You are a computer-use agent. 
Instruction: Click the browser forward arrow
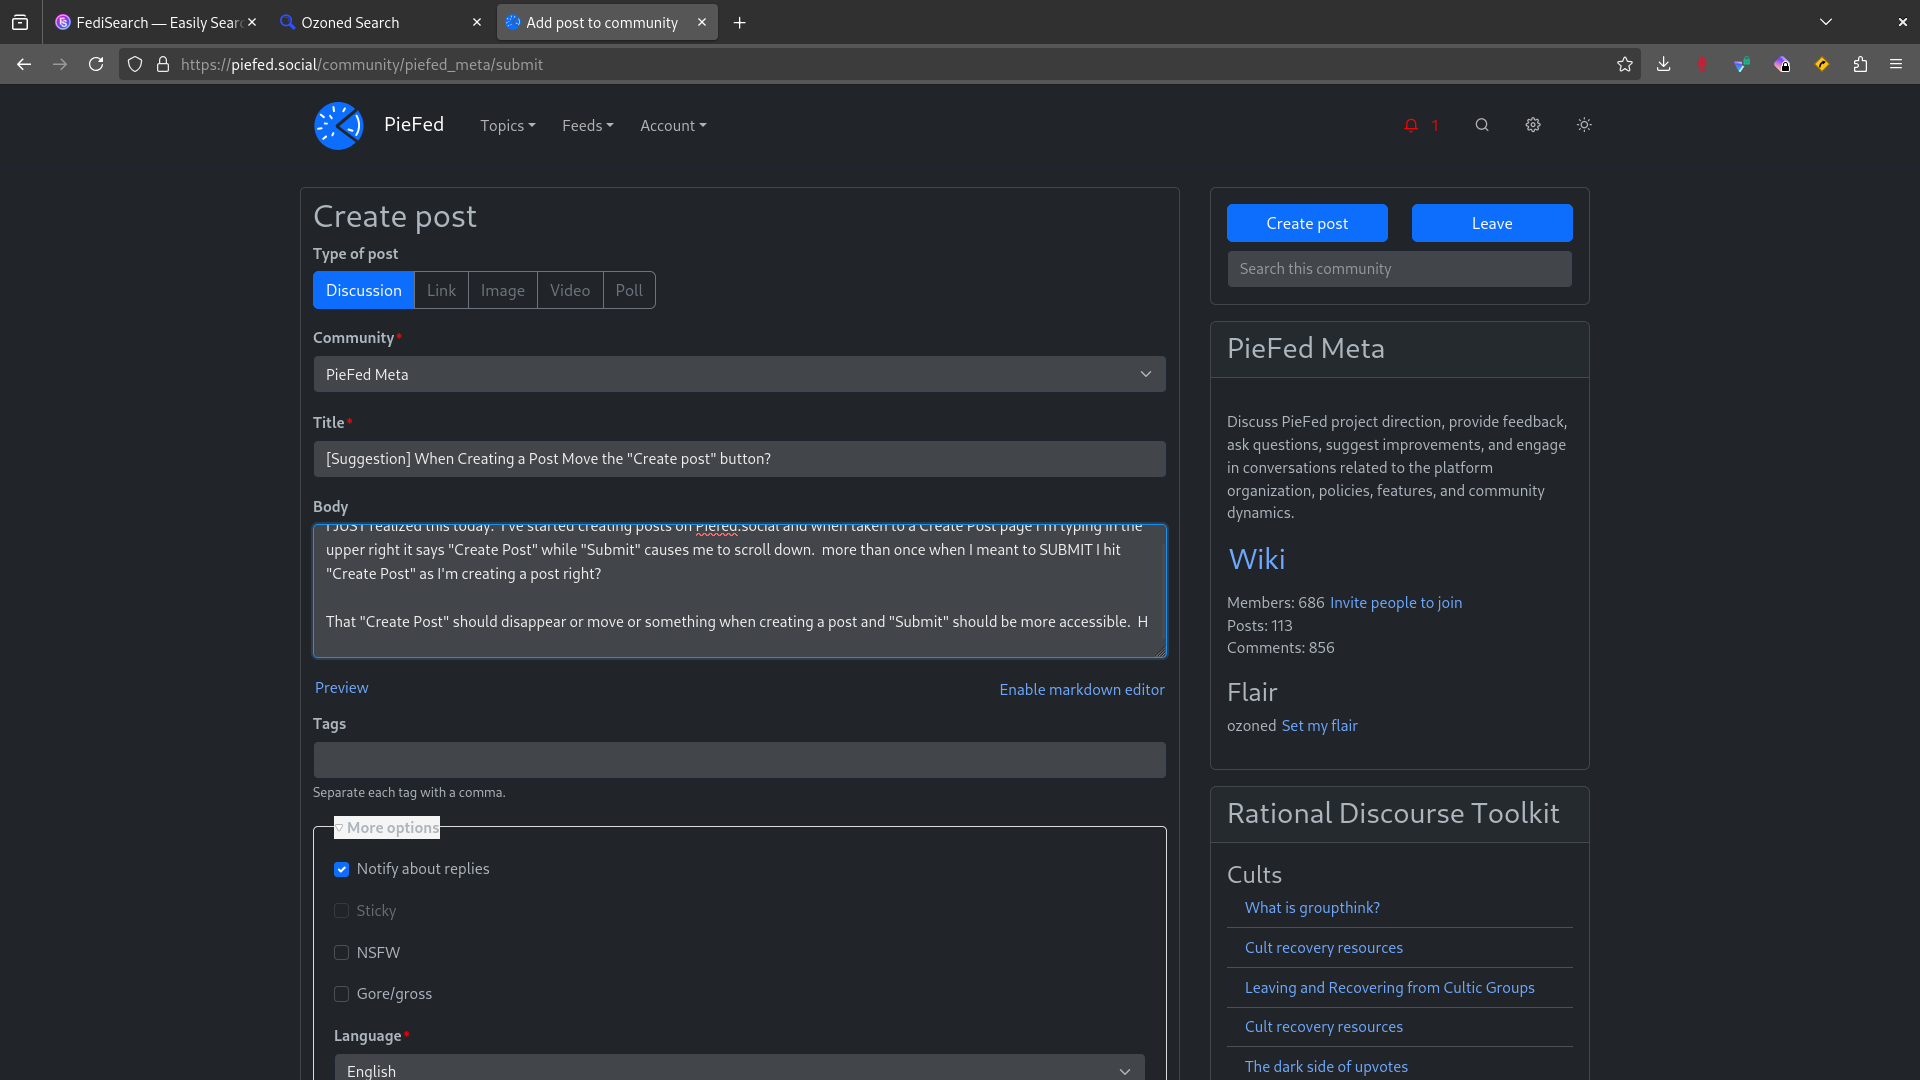click(60, 64)
